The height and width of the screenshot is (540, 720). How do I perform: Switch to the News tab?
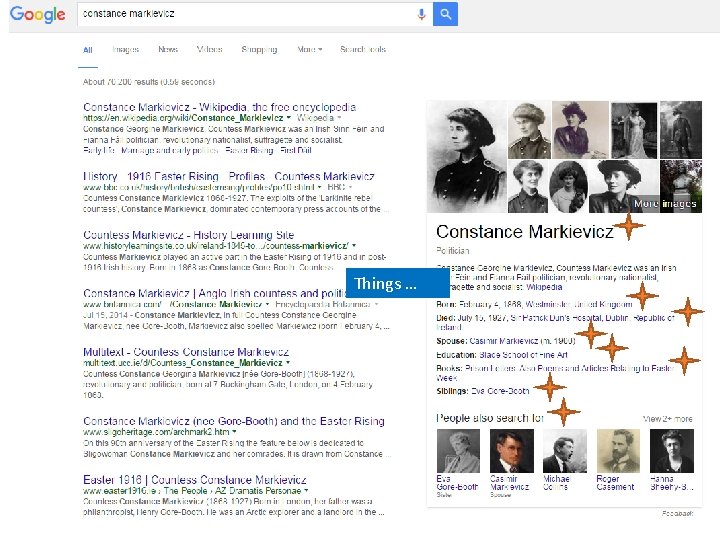click(168, 49)
